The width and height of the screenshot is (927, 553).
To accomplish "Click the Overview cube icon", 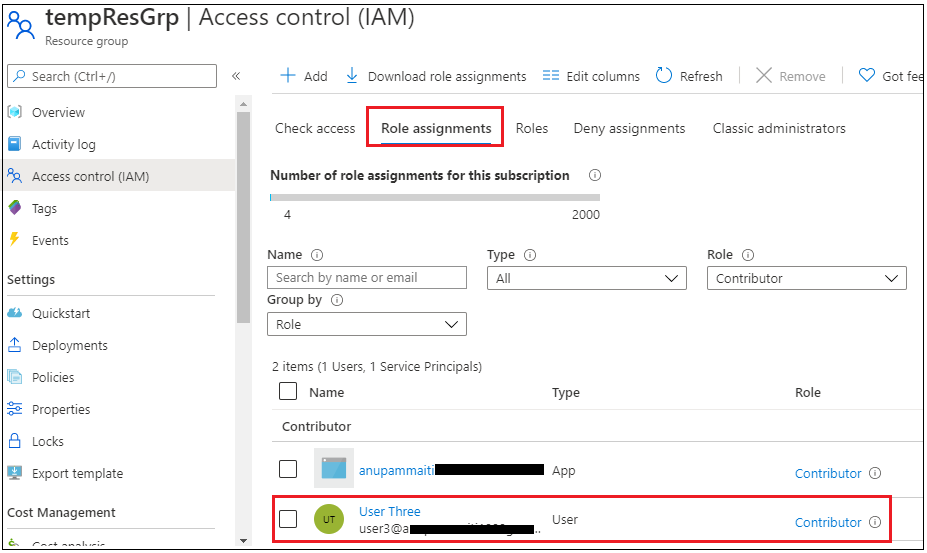I will click(x=15, y=112).
